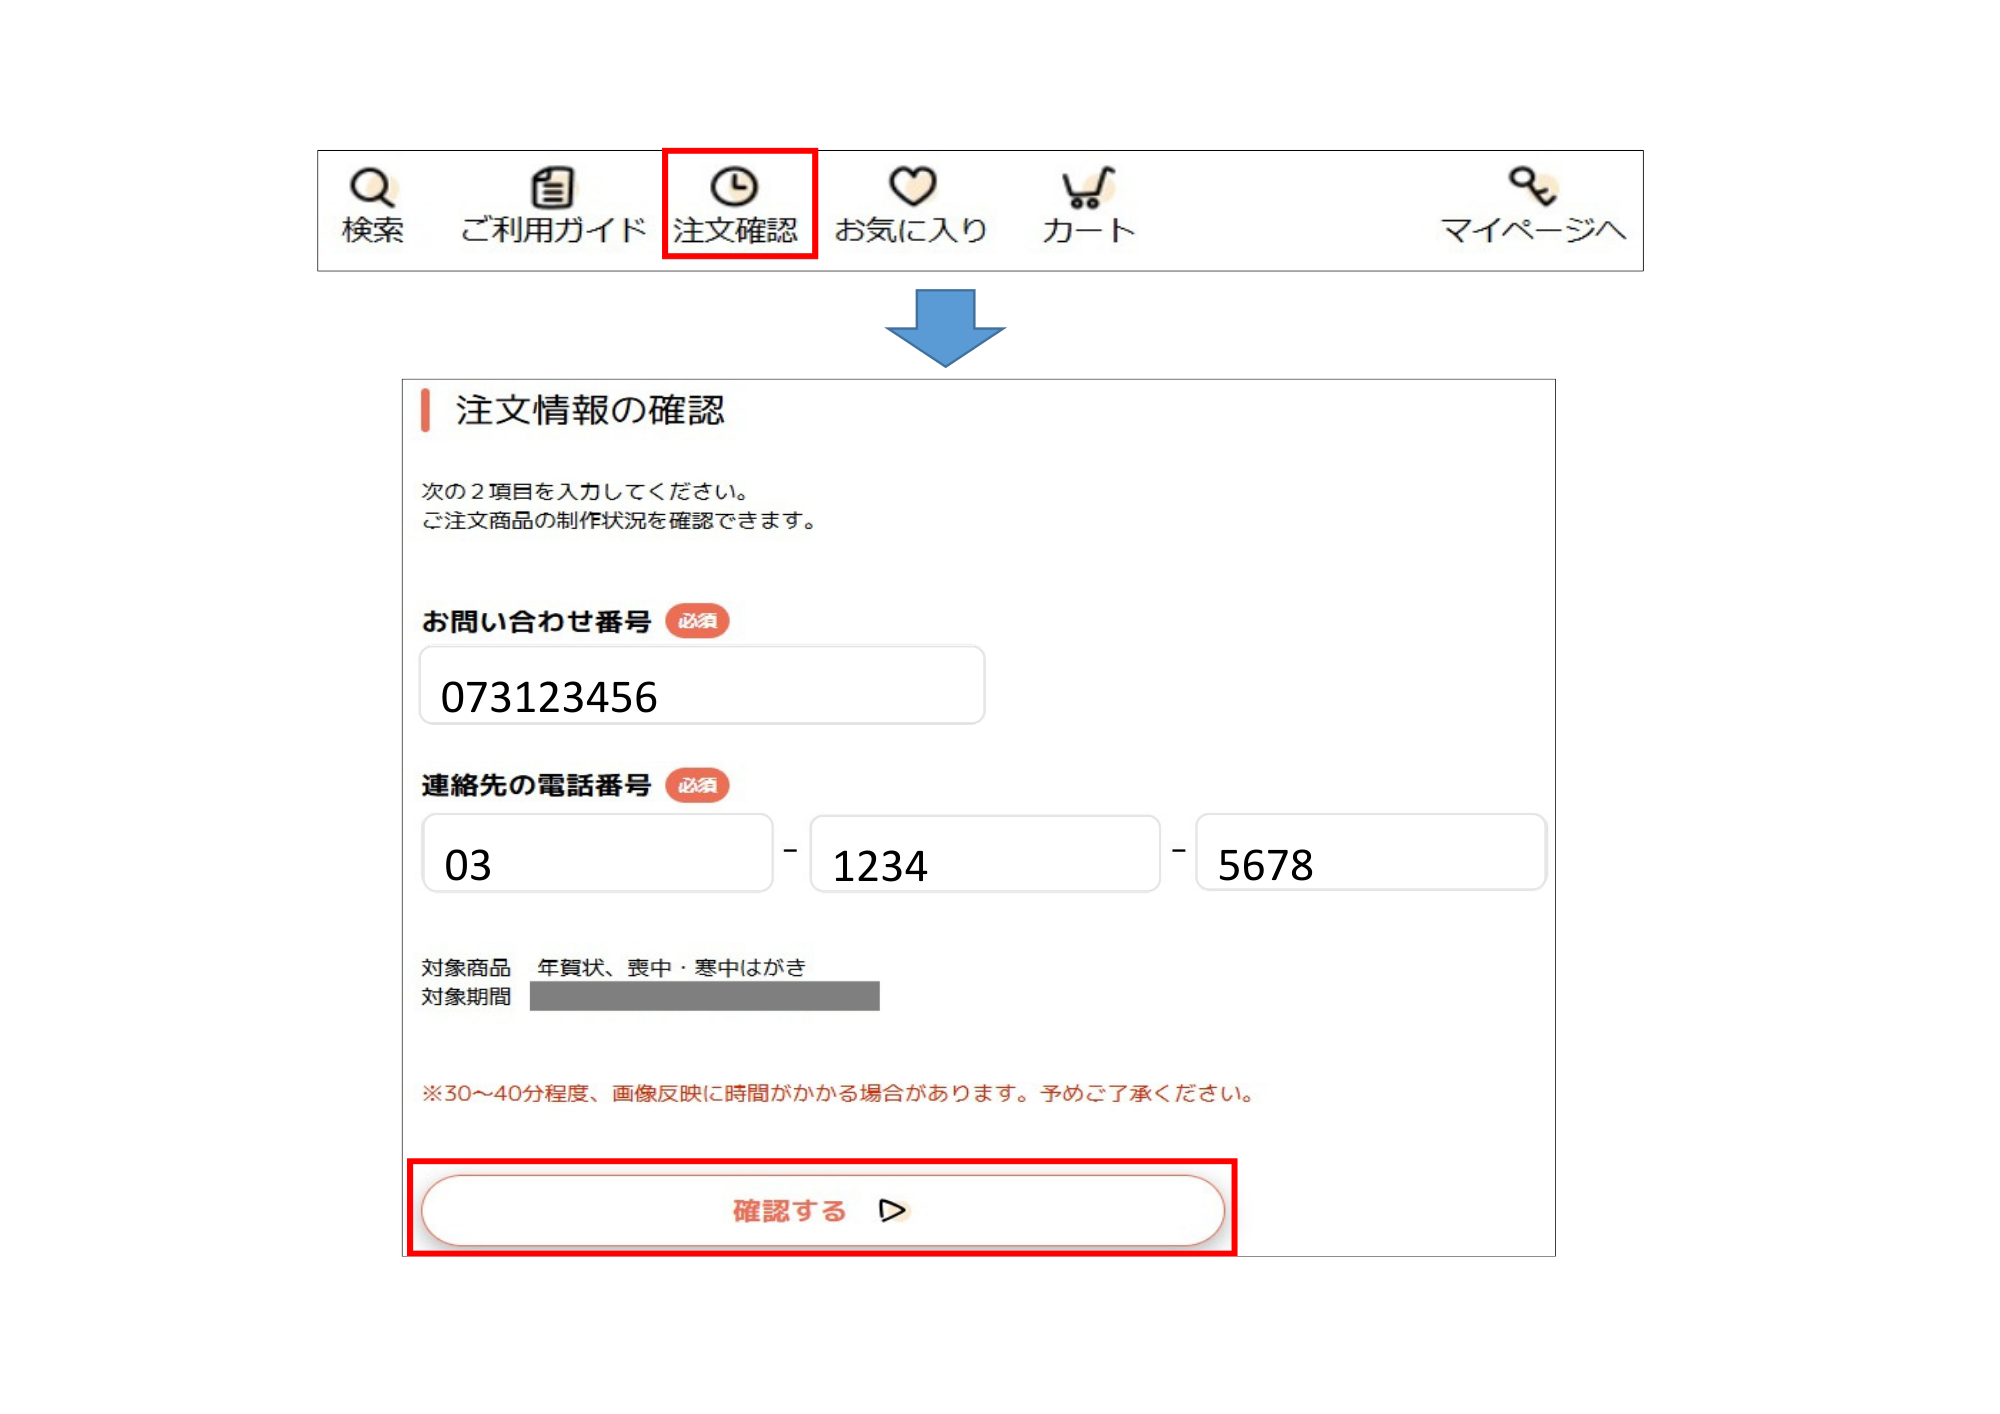This screenshot has width=2000, height=1414.
Task: Open favorites via the heart icon
Action: pyautogui.click(x=911, y=185)
